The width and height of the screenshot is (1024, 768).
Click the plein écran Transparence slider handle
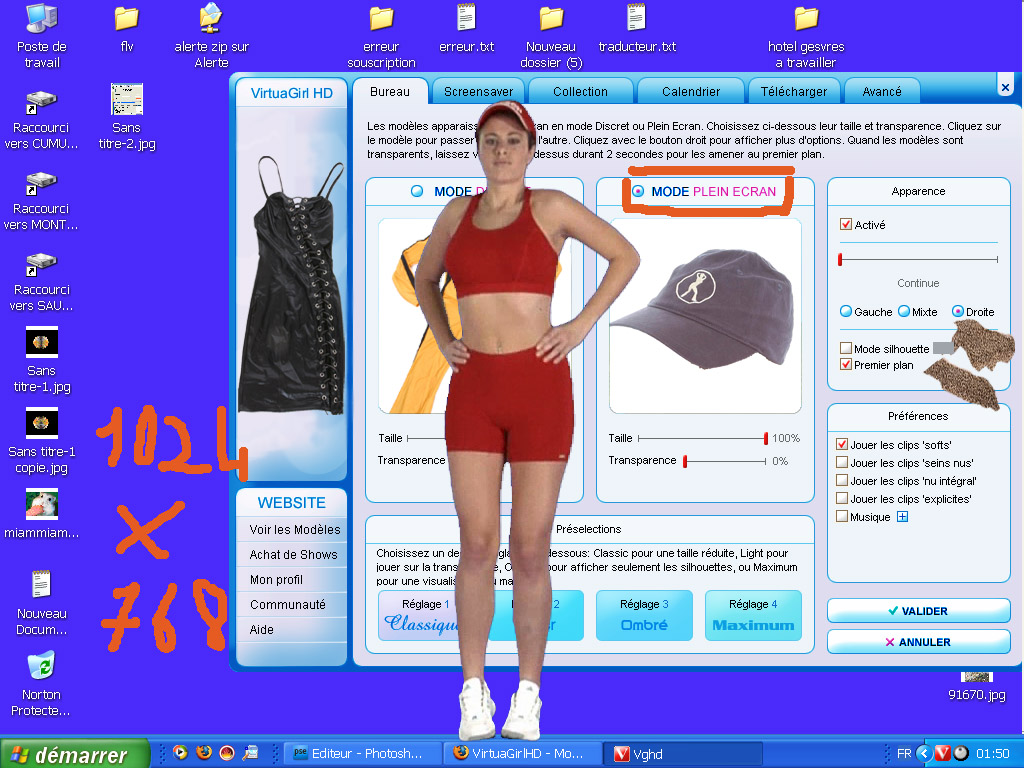[685, 461]
